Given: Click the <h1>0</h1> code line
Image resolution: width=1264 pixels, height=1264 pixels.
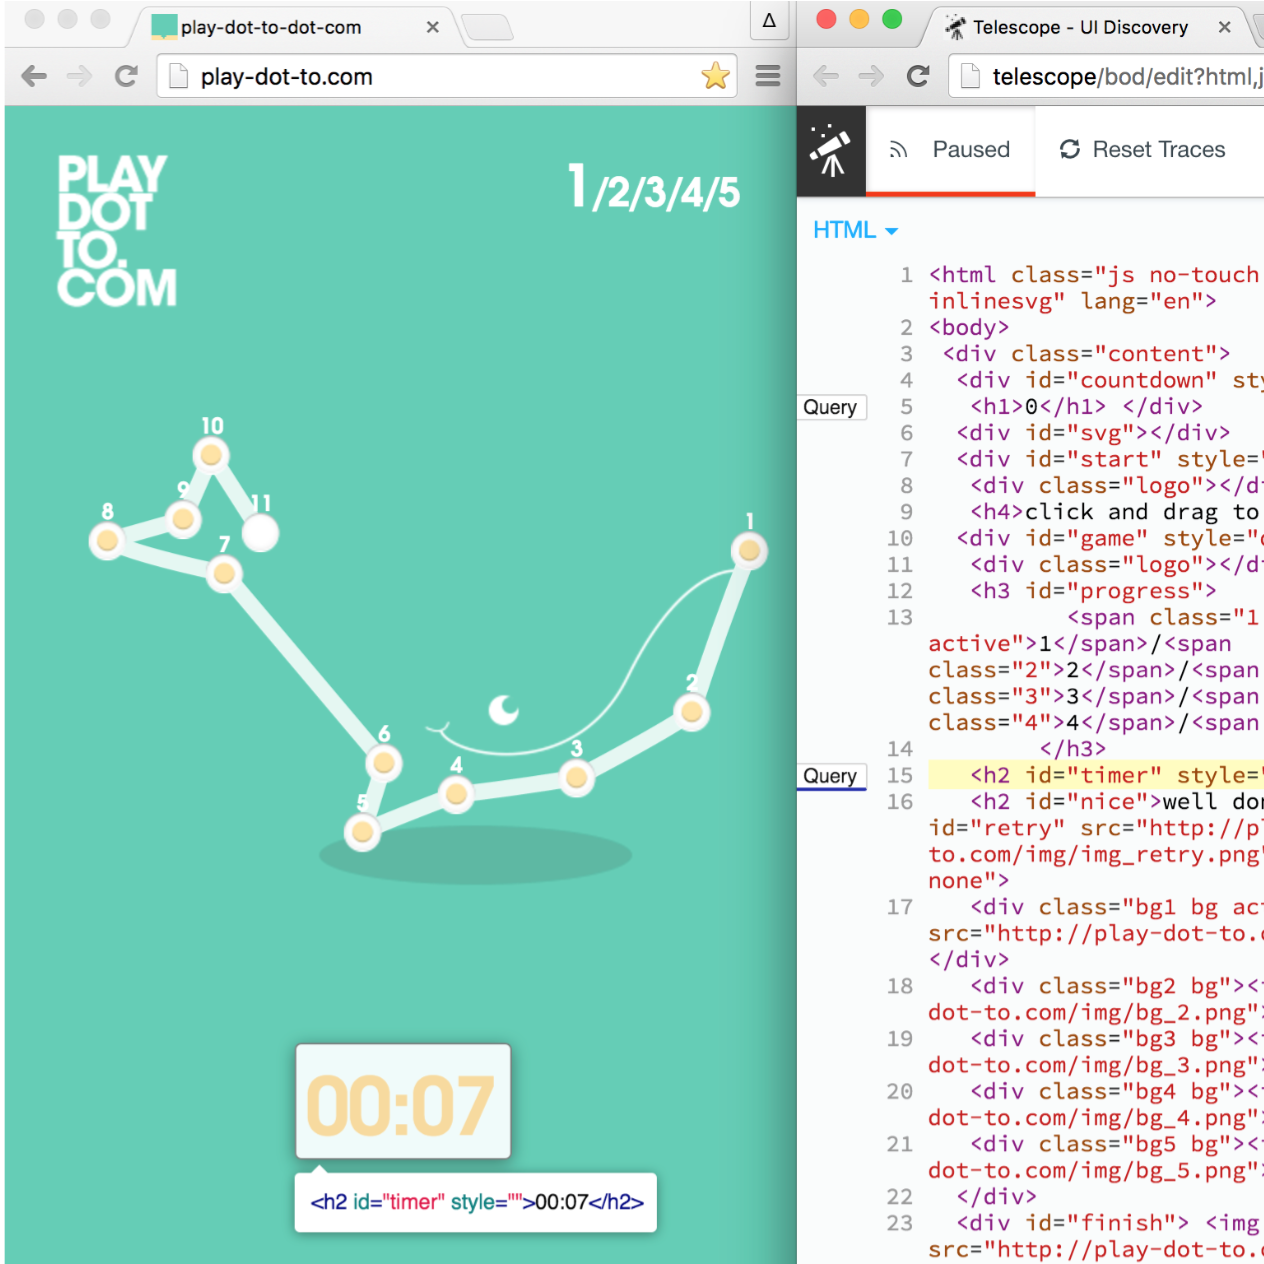Looking at the screenshot, I should (x=1087, y=407).
